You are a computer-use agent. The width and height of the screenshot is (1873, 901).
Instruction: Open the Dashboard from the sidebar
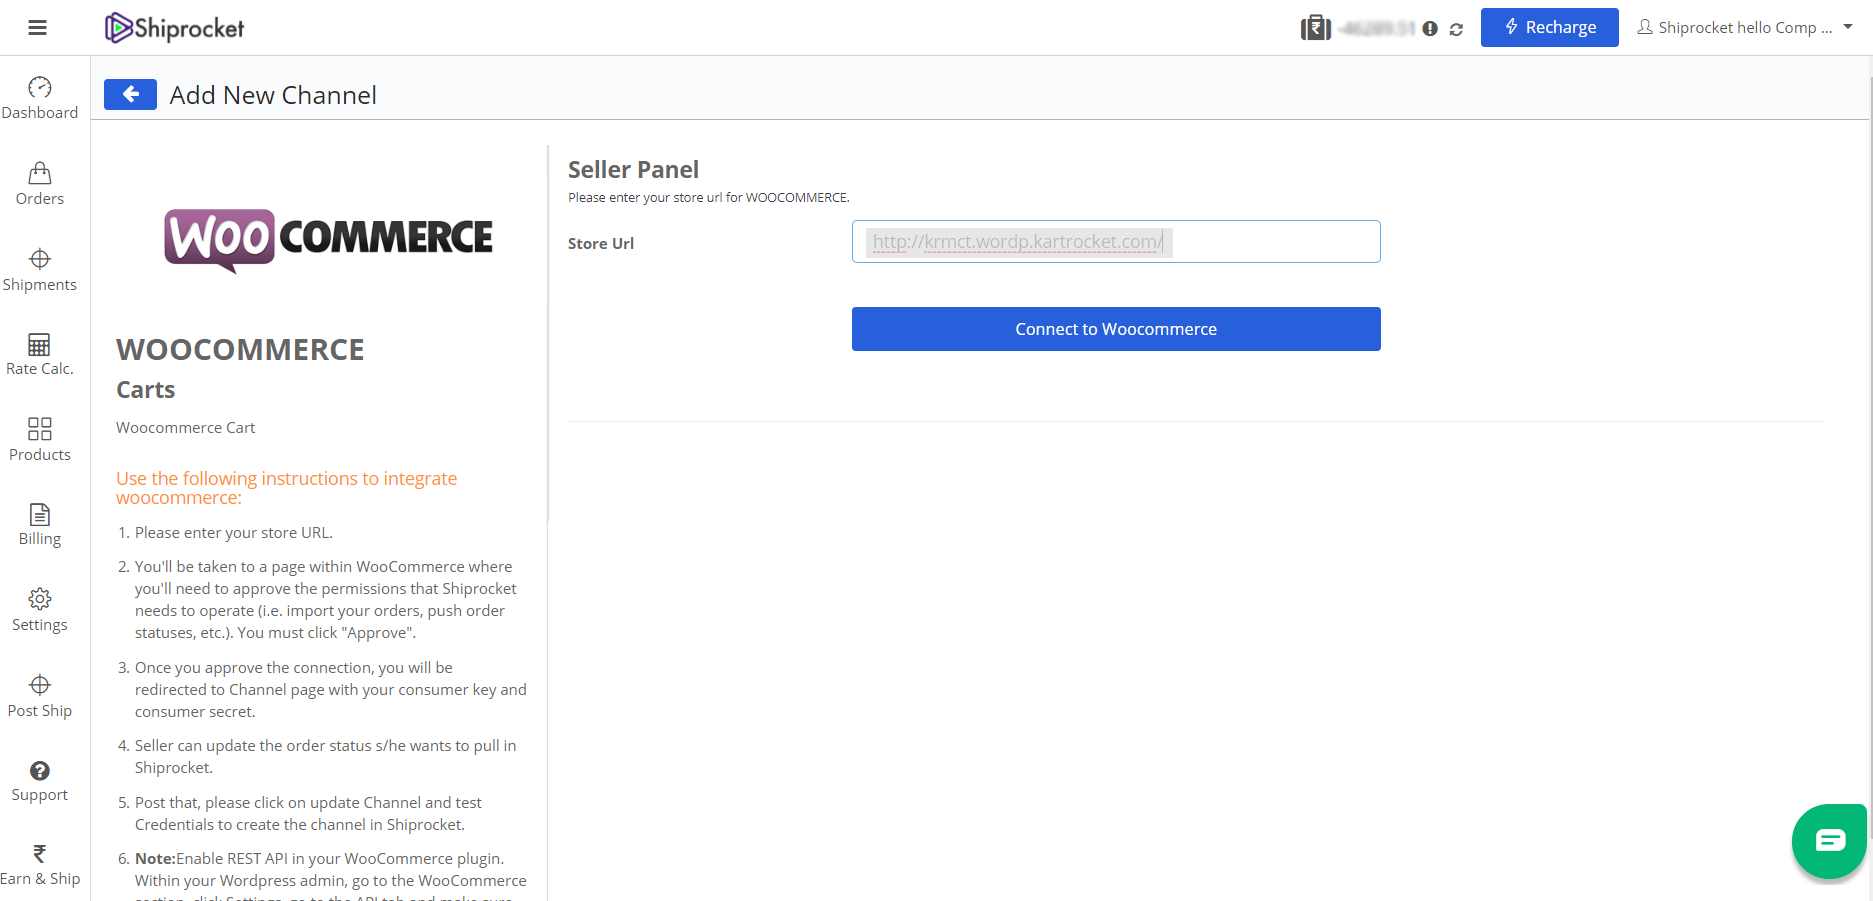(39, 96)
